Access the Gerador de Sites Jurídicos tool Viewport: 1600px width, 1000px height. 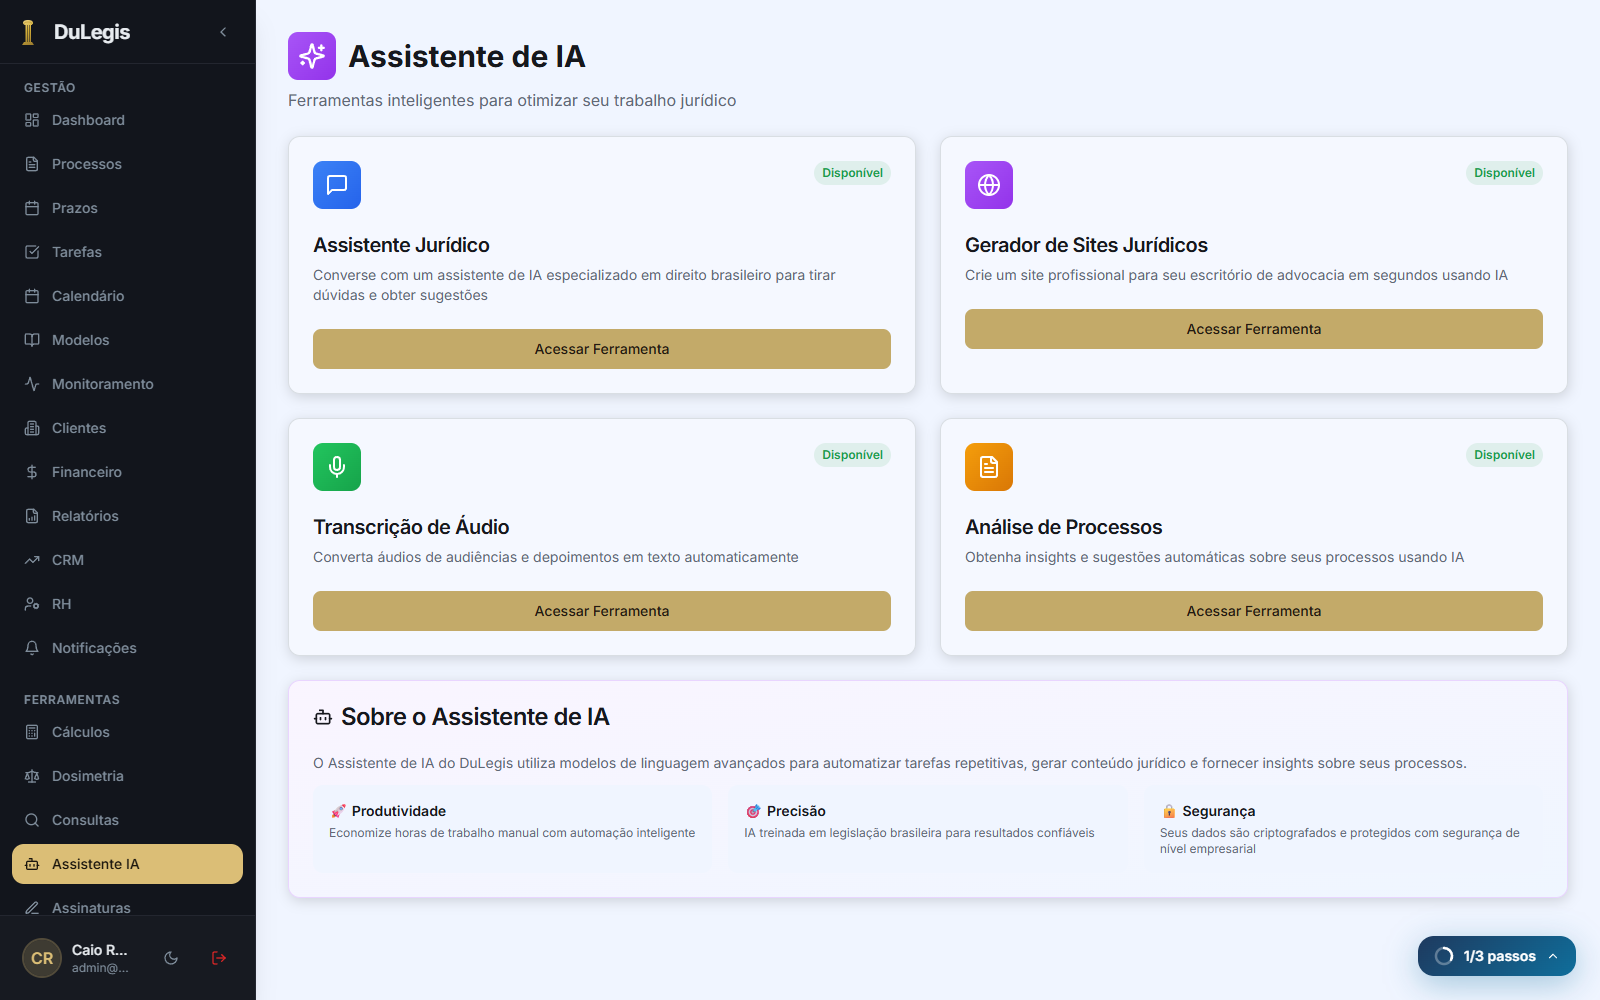click(1254, 329)
